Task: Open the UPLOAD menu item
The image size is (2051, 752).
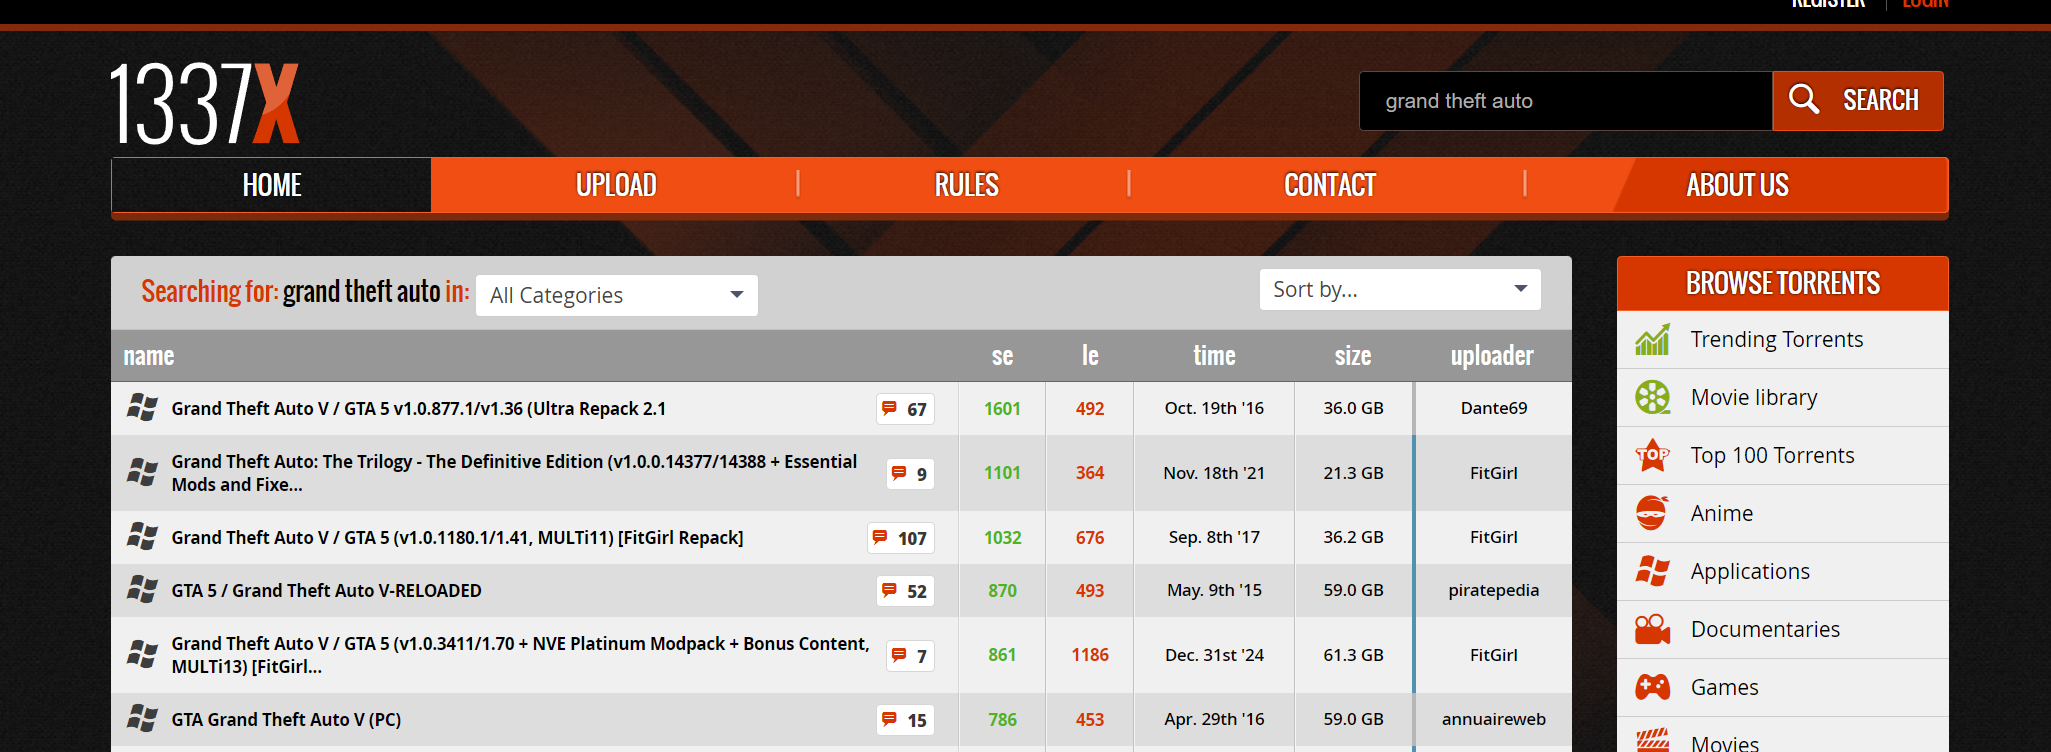Action: (616, 185)
